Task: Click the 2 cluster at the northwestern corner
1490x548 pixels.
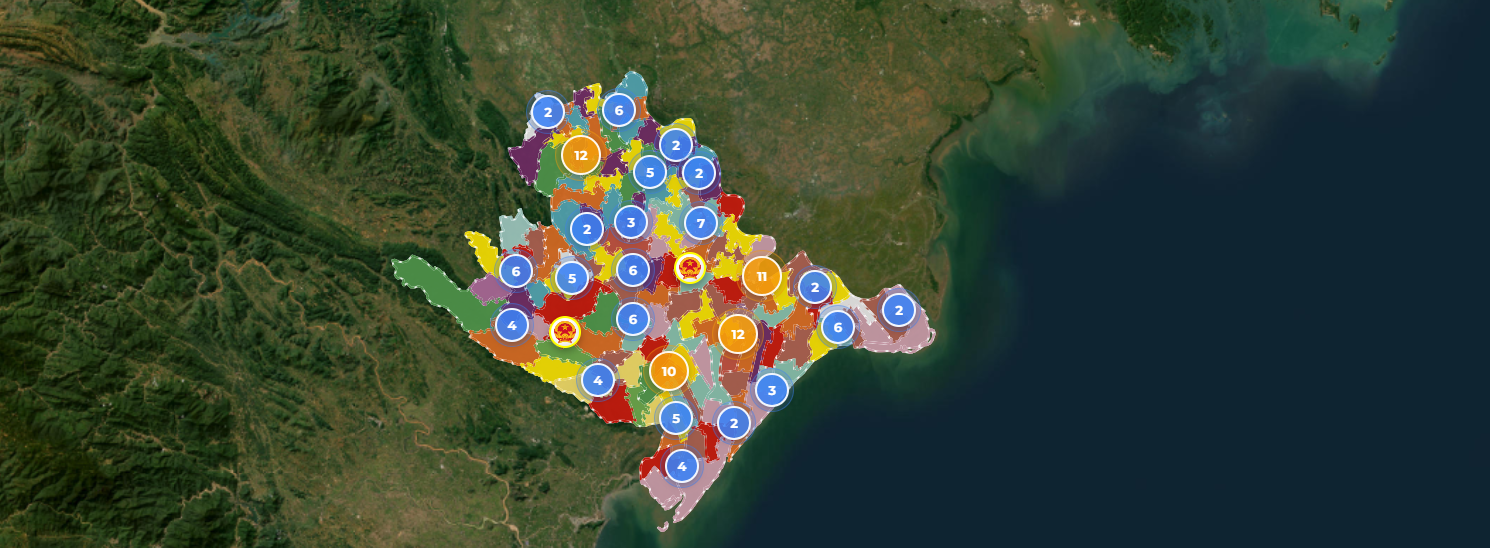Action: pyautogui.click(x=548, y=112)
